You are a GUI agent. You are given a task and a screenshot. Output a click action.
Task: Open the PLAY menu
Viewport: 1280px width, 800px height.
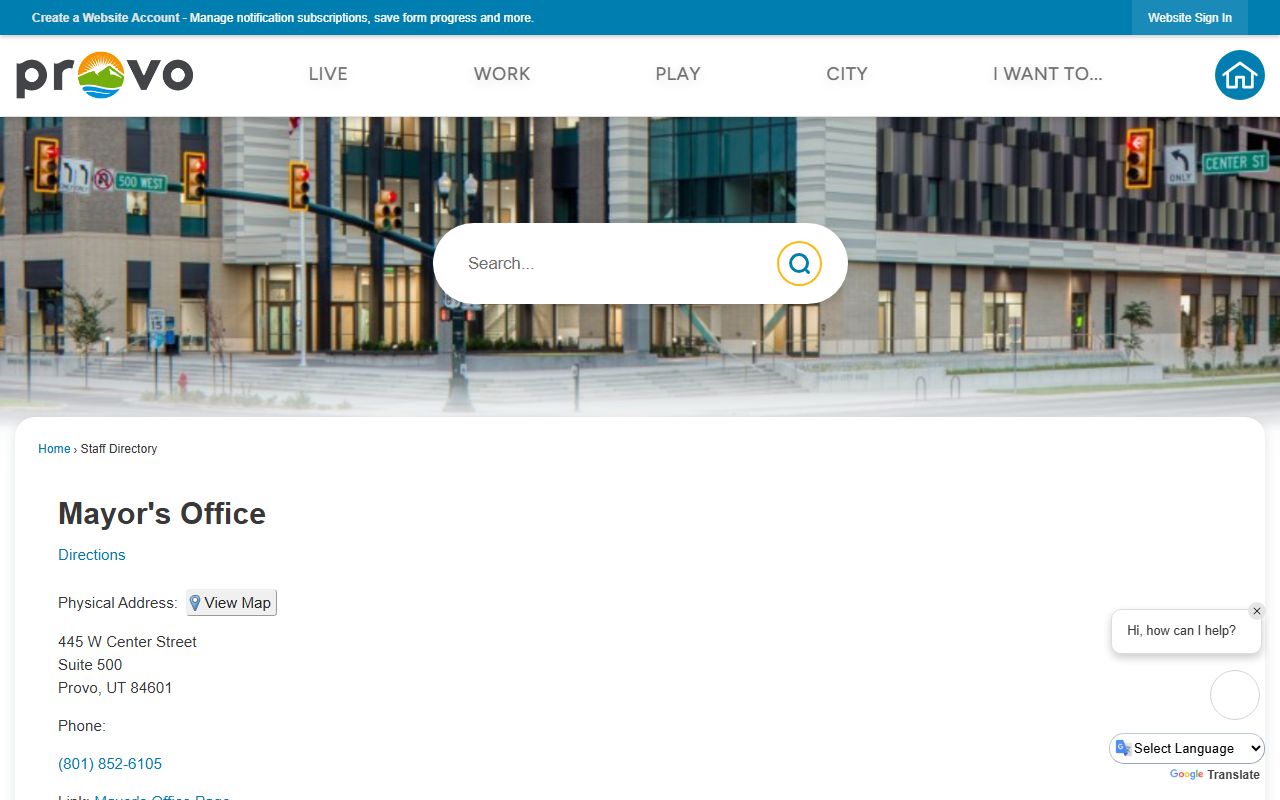[x=678, y=74]
